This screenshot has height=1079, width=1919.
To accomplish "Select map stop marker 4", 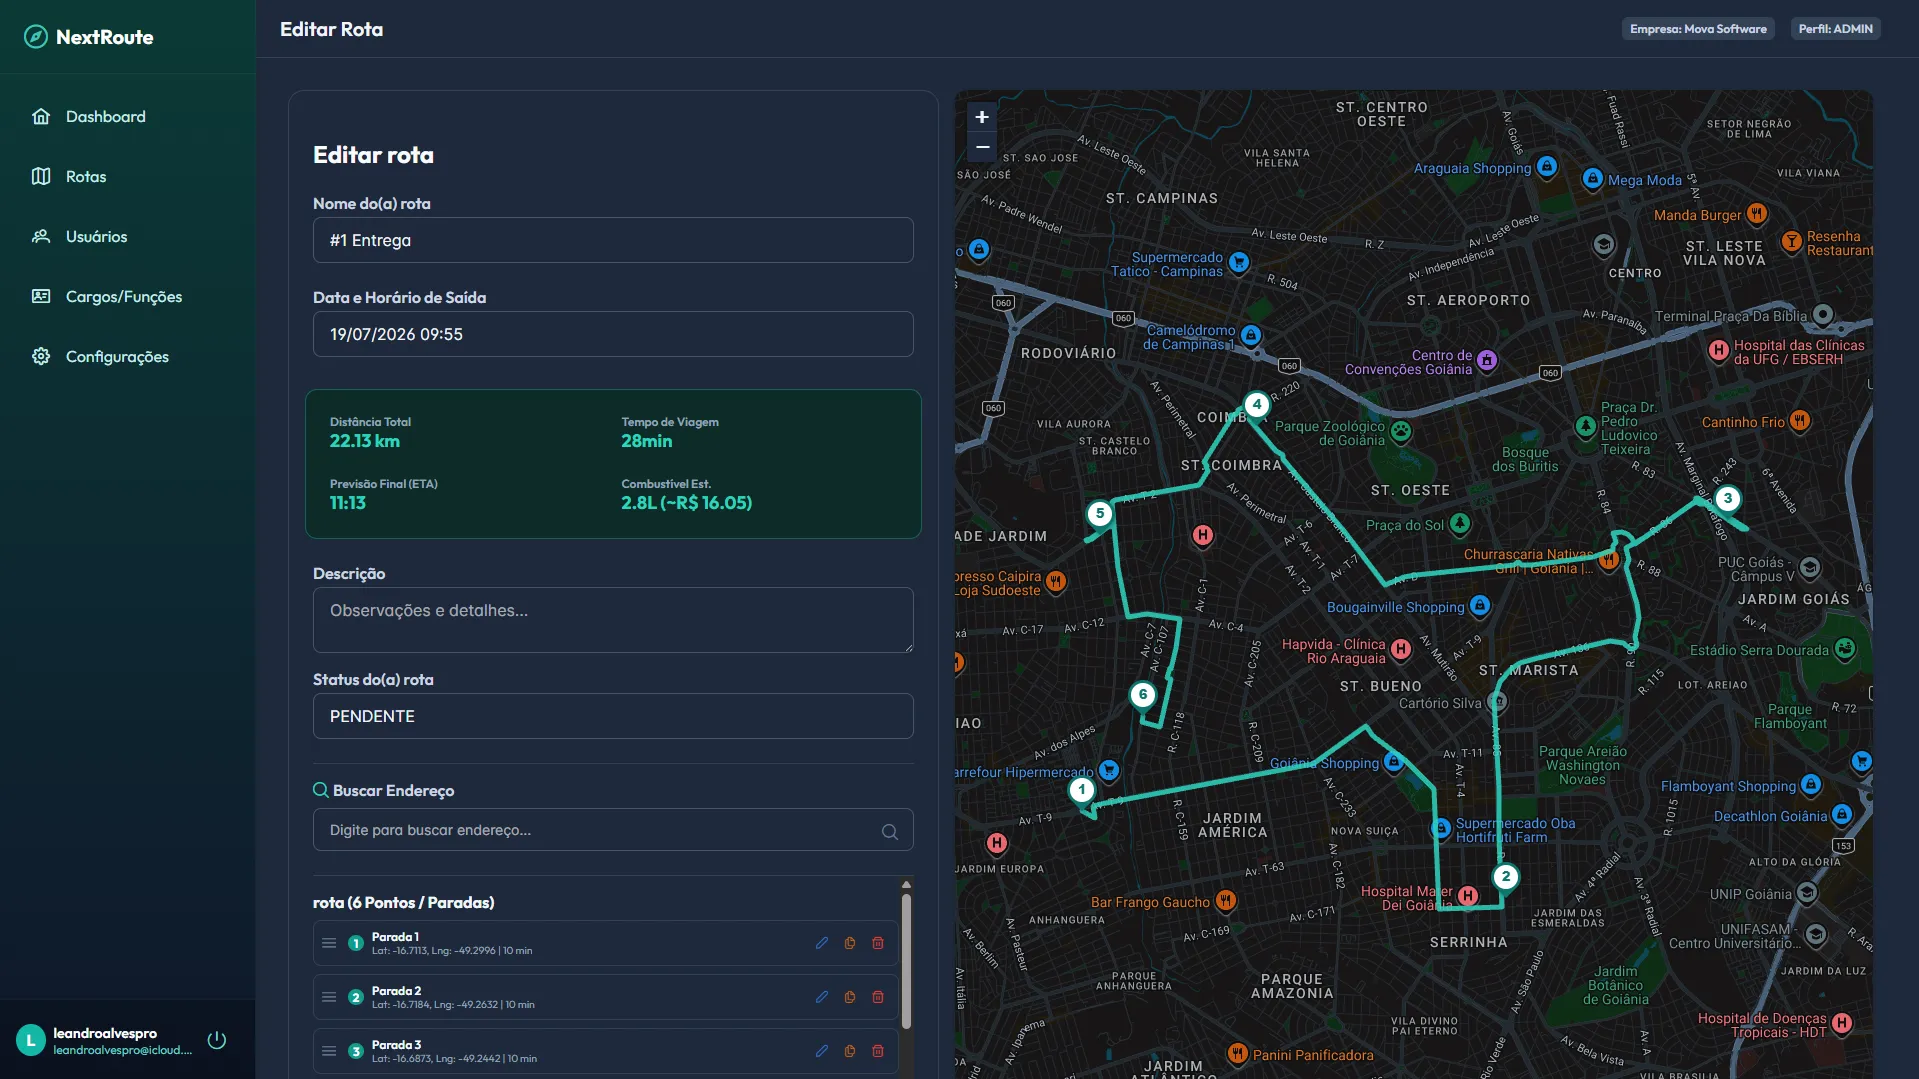I will tap(1257, 405).
